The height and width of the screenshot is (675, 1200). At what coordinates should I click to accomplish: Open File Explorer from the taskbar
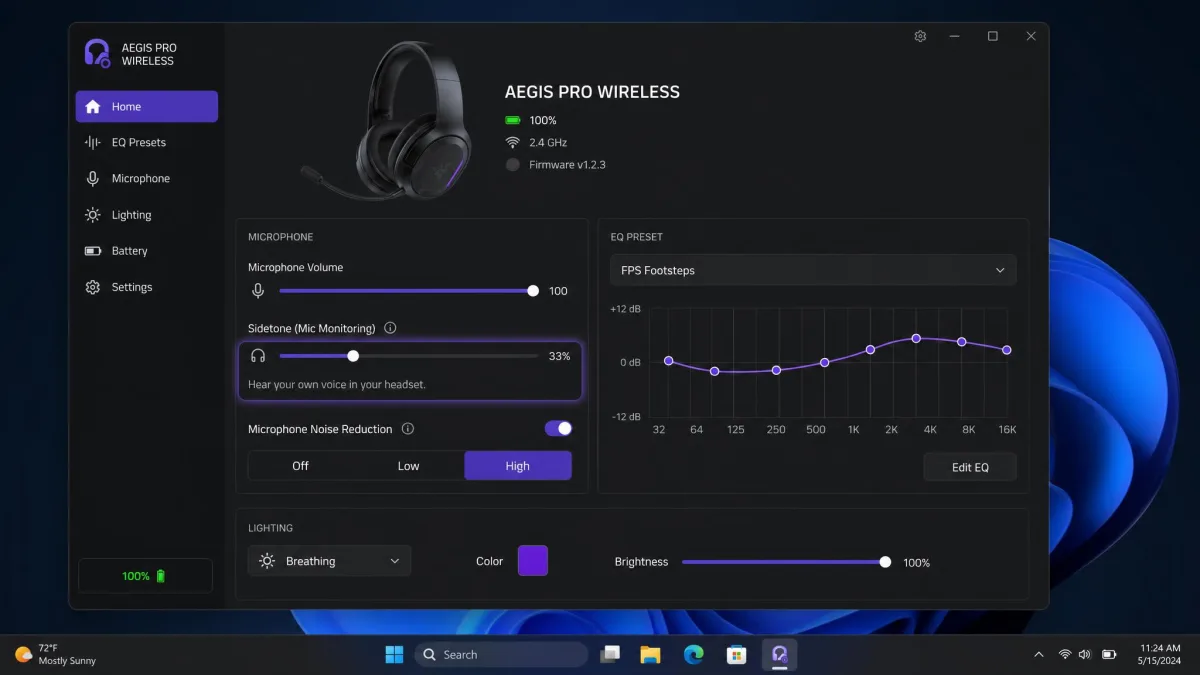click(651, 654)
